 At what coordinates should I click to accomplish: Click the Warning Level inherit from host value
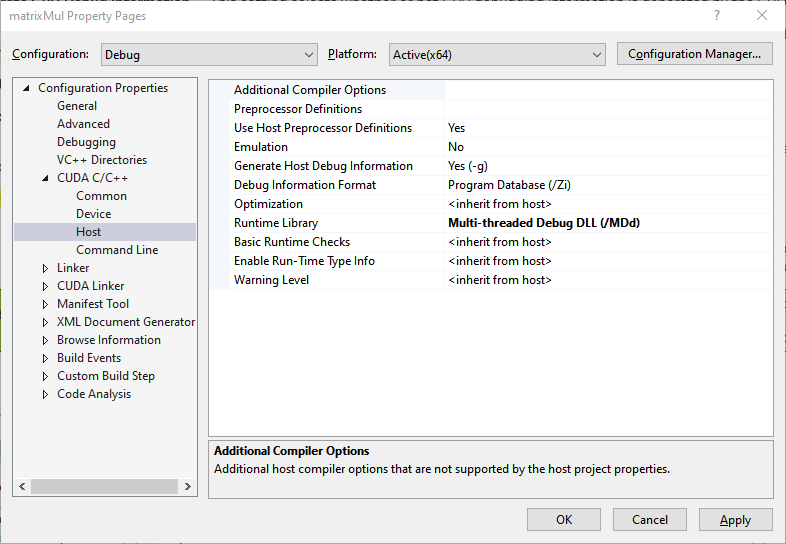point(500,281)
